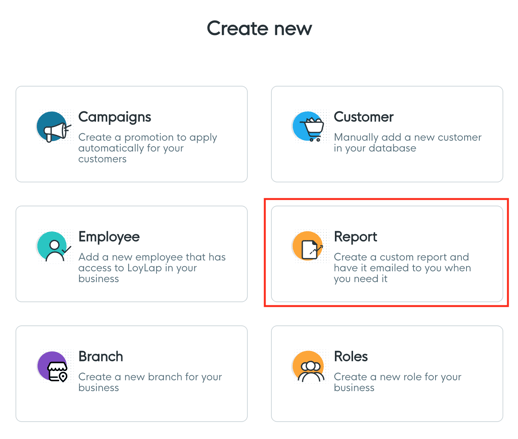The width and height of the screenshot is (518, 439).
Task: Click the purple Branch storefront icon
Action: point(53,366)
